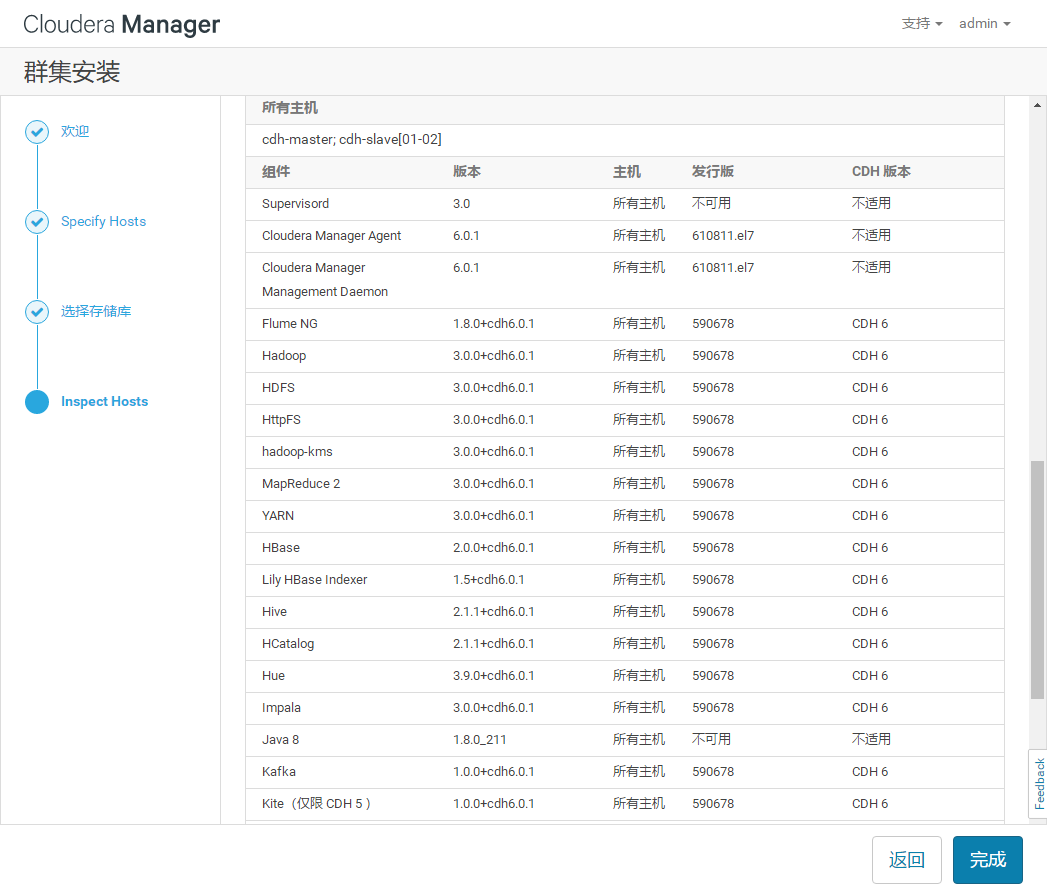Open the admin account dropdown

coord(983,23)
